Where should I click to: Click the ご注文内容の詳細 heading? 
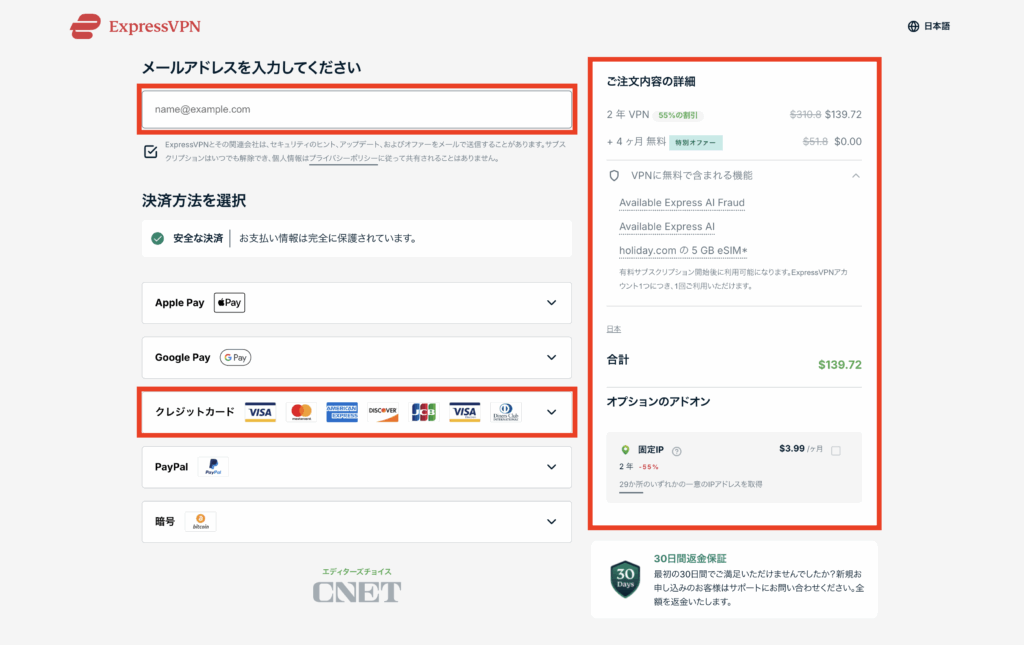(x=650, y=82)
